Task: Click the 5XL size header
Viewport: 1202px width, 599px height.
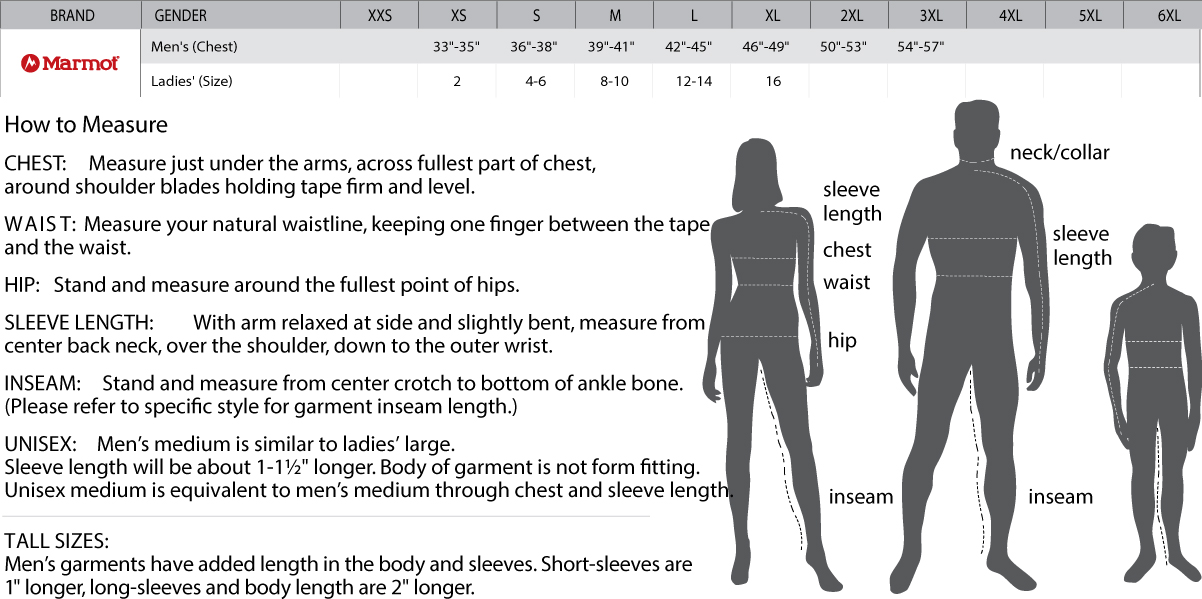Action: (1089, 15)
